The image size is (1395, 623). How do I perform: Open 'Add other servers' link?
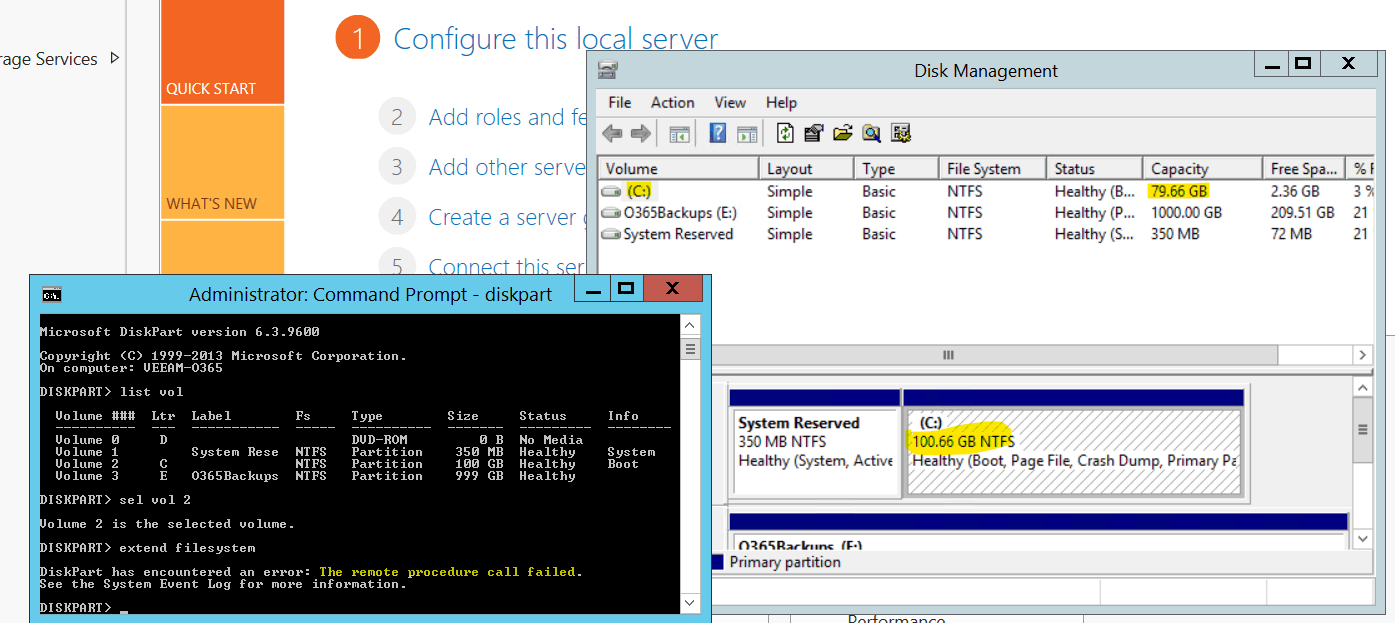[x=507, y=167]
